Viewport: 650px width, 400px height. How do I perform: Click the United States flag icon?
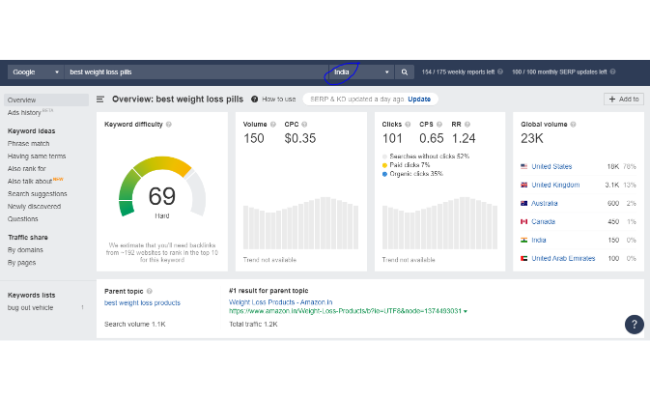pyautogui.click(x=524, y=166)
